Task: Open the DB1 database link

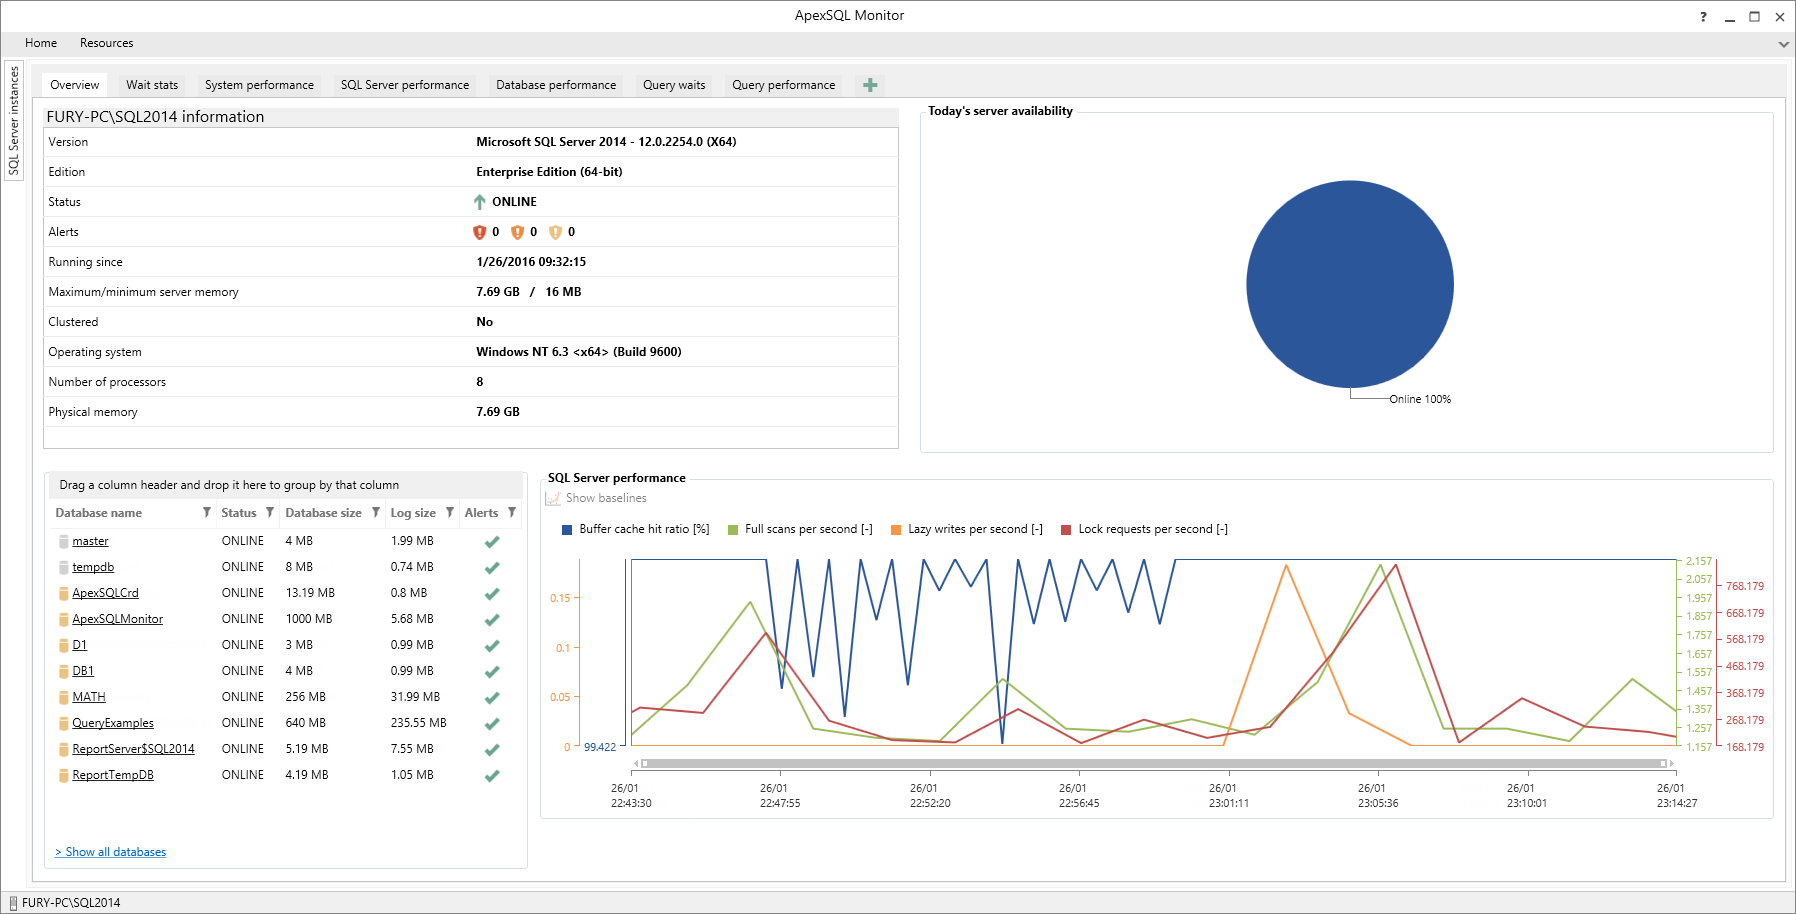Action: point(83,671)
